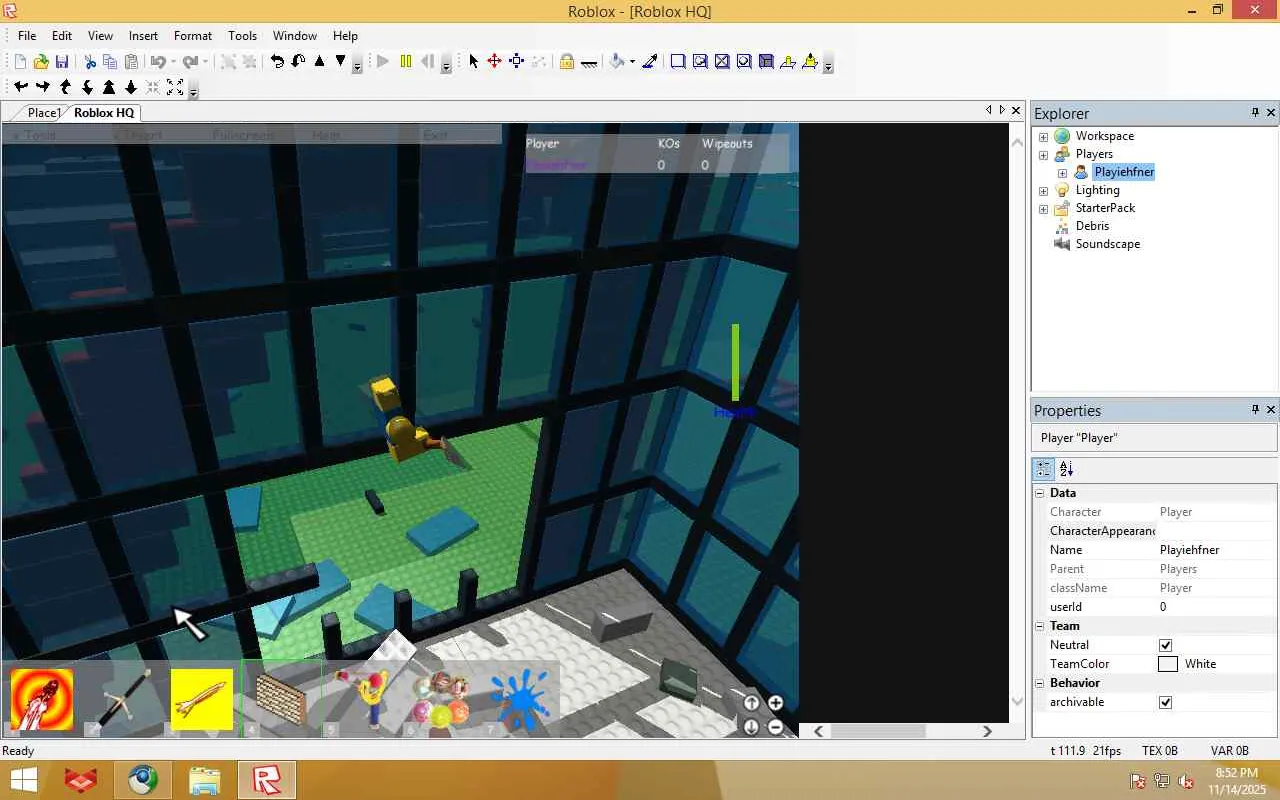Open a place with the Open toolbar icon

click(x=41, y=62)
